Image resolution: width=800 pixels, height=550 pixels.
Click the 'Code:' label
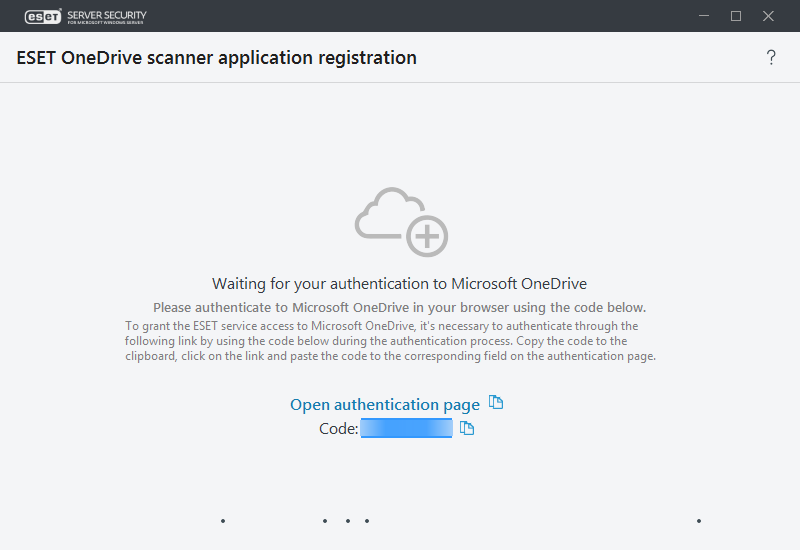pos(338,428)
